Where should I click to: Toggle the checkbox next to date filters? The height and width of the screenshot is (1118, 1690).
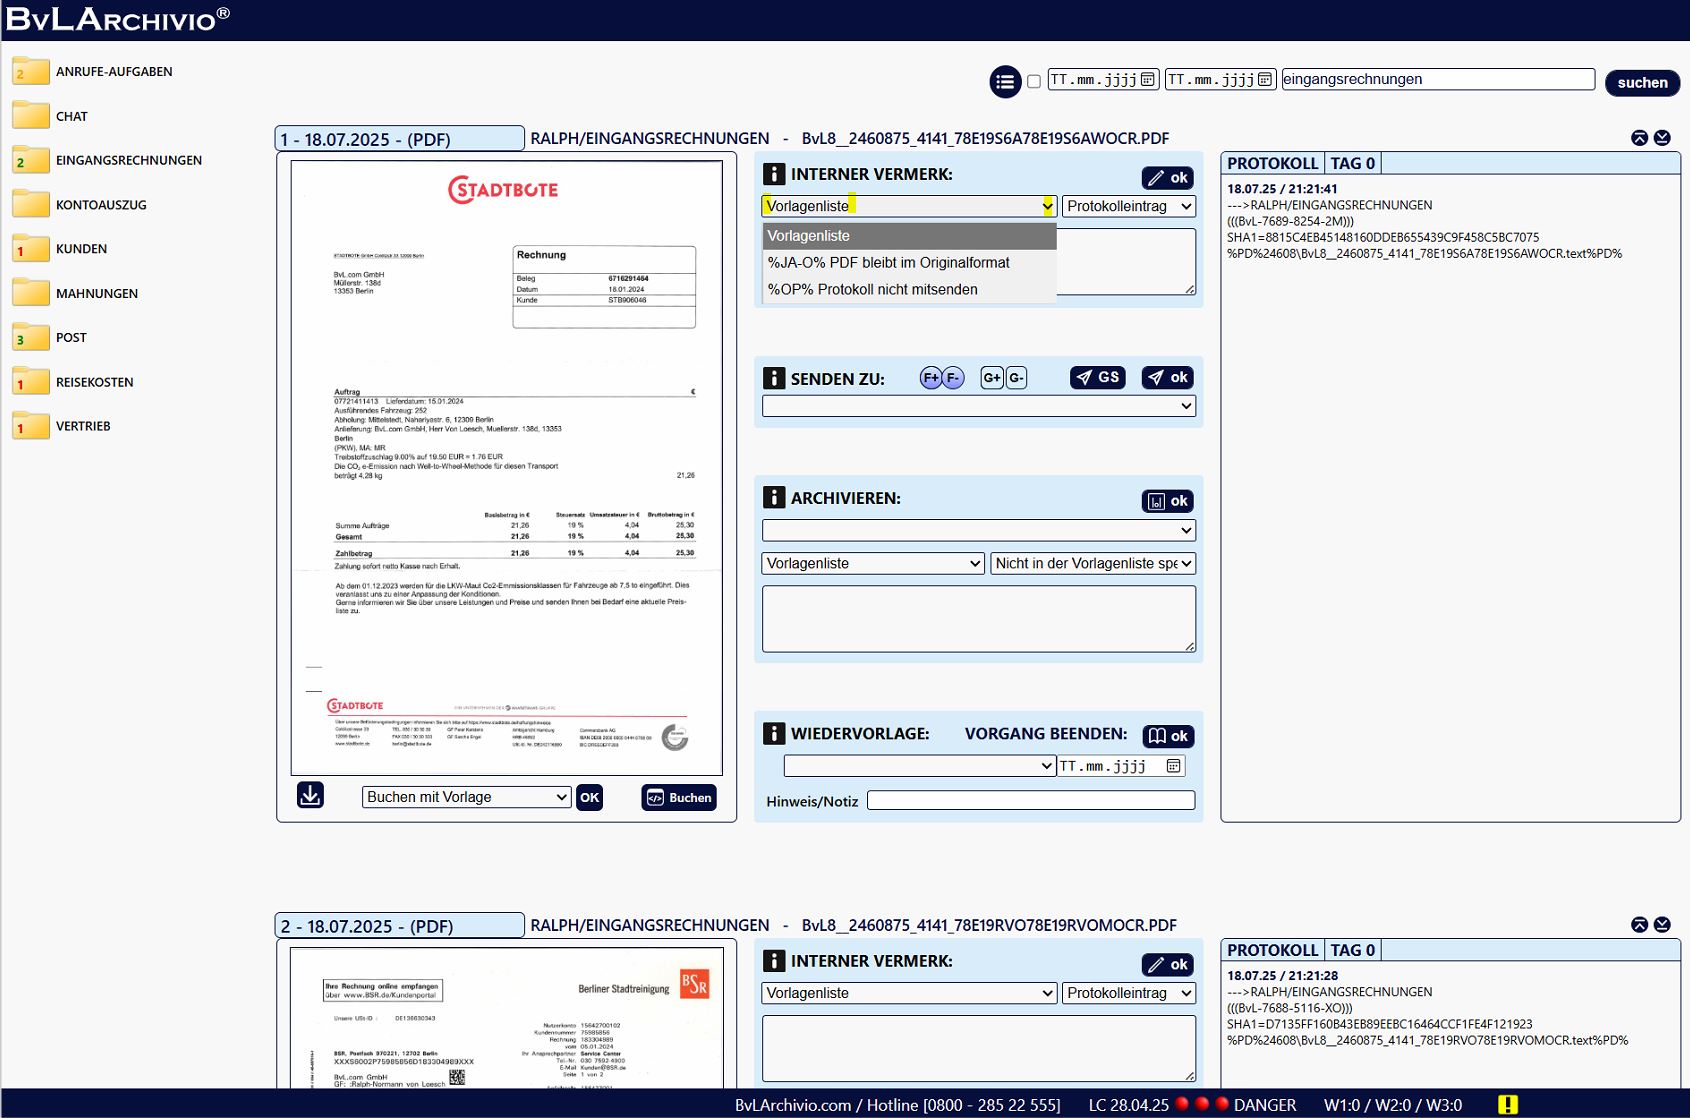[x=1034, y=81]
